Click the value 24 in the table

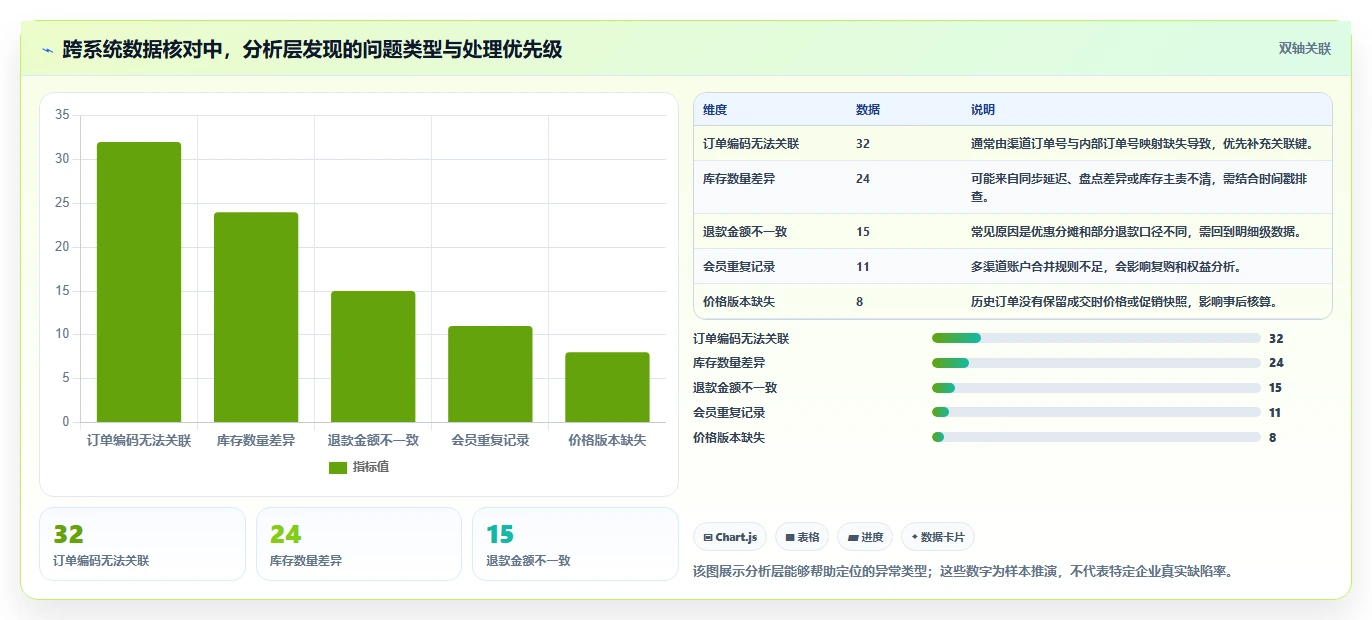(x=863, y=179)
